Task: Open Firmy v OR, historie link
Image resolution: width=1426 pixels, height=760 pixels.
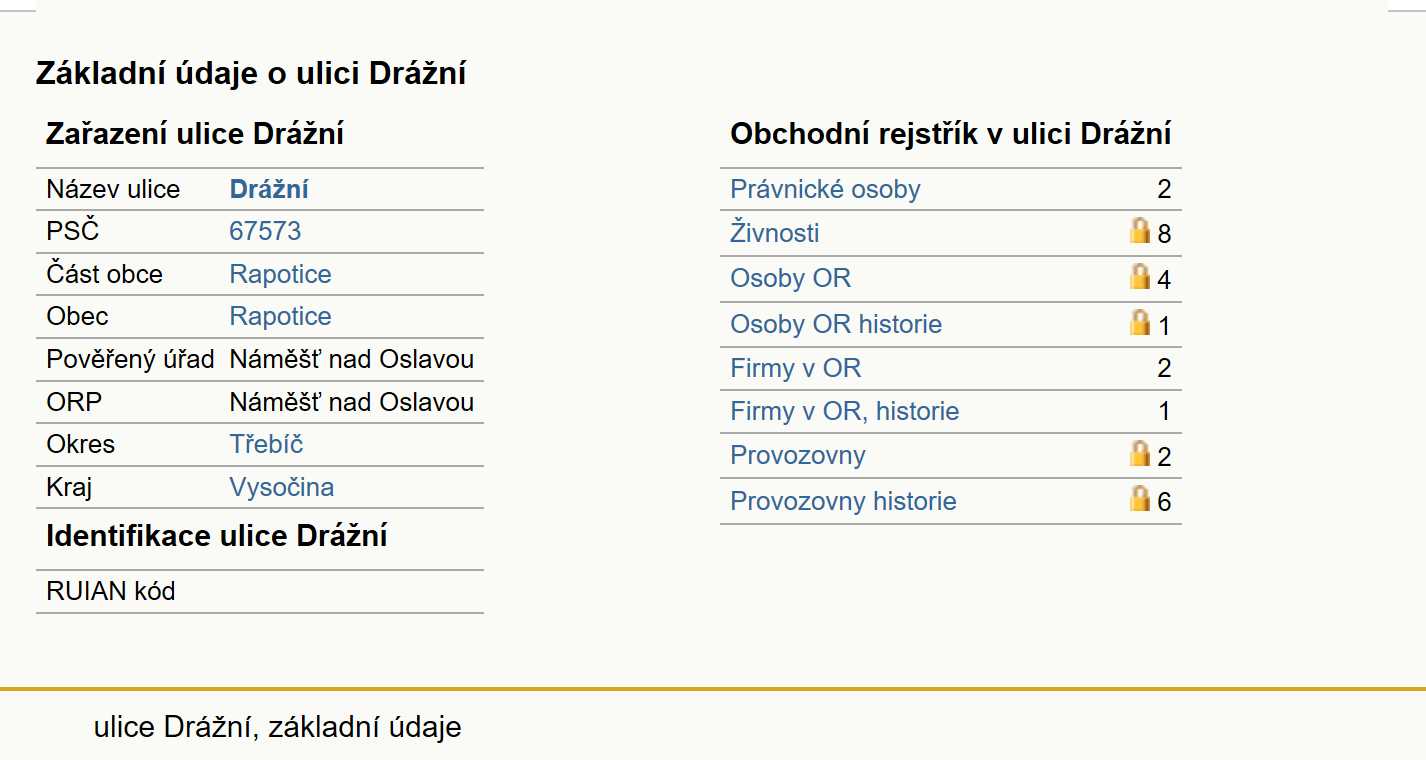Action: click(845, 411)
